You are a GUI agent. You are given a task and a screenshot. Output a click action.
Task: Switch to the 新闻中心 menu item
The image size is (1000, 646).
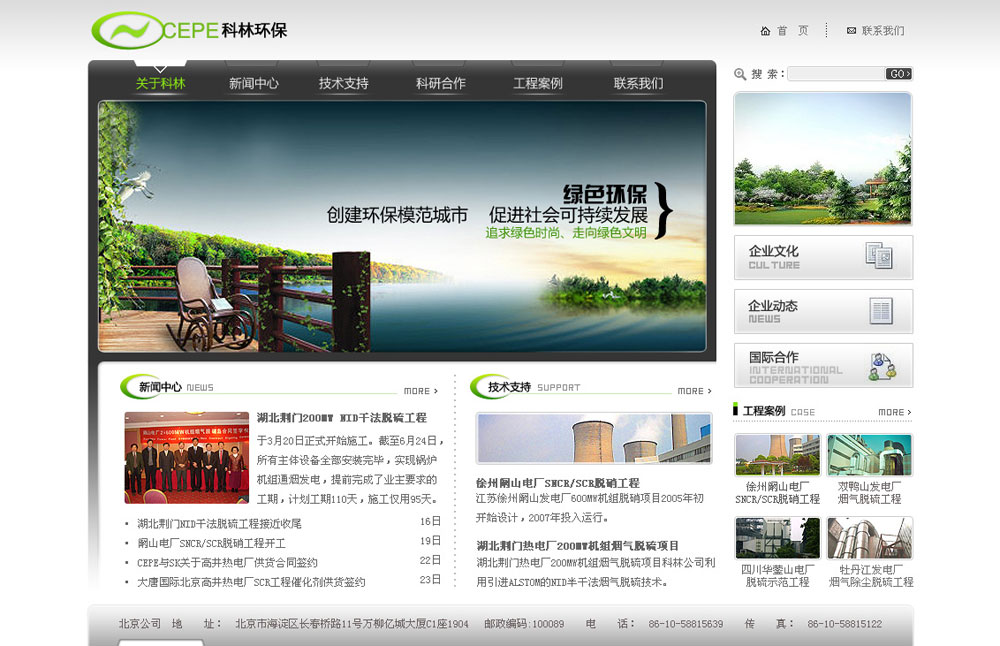click(253, 84)
